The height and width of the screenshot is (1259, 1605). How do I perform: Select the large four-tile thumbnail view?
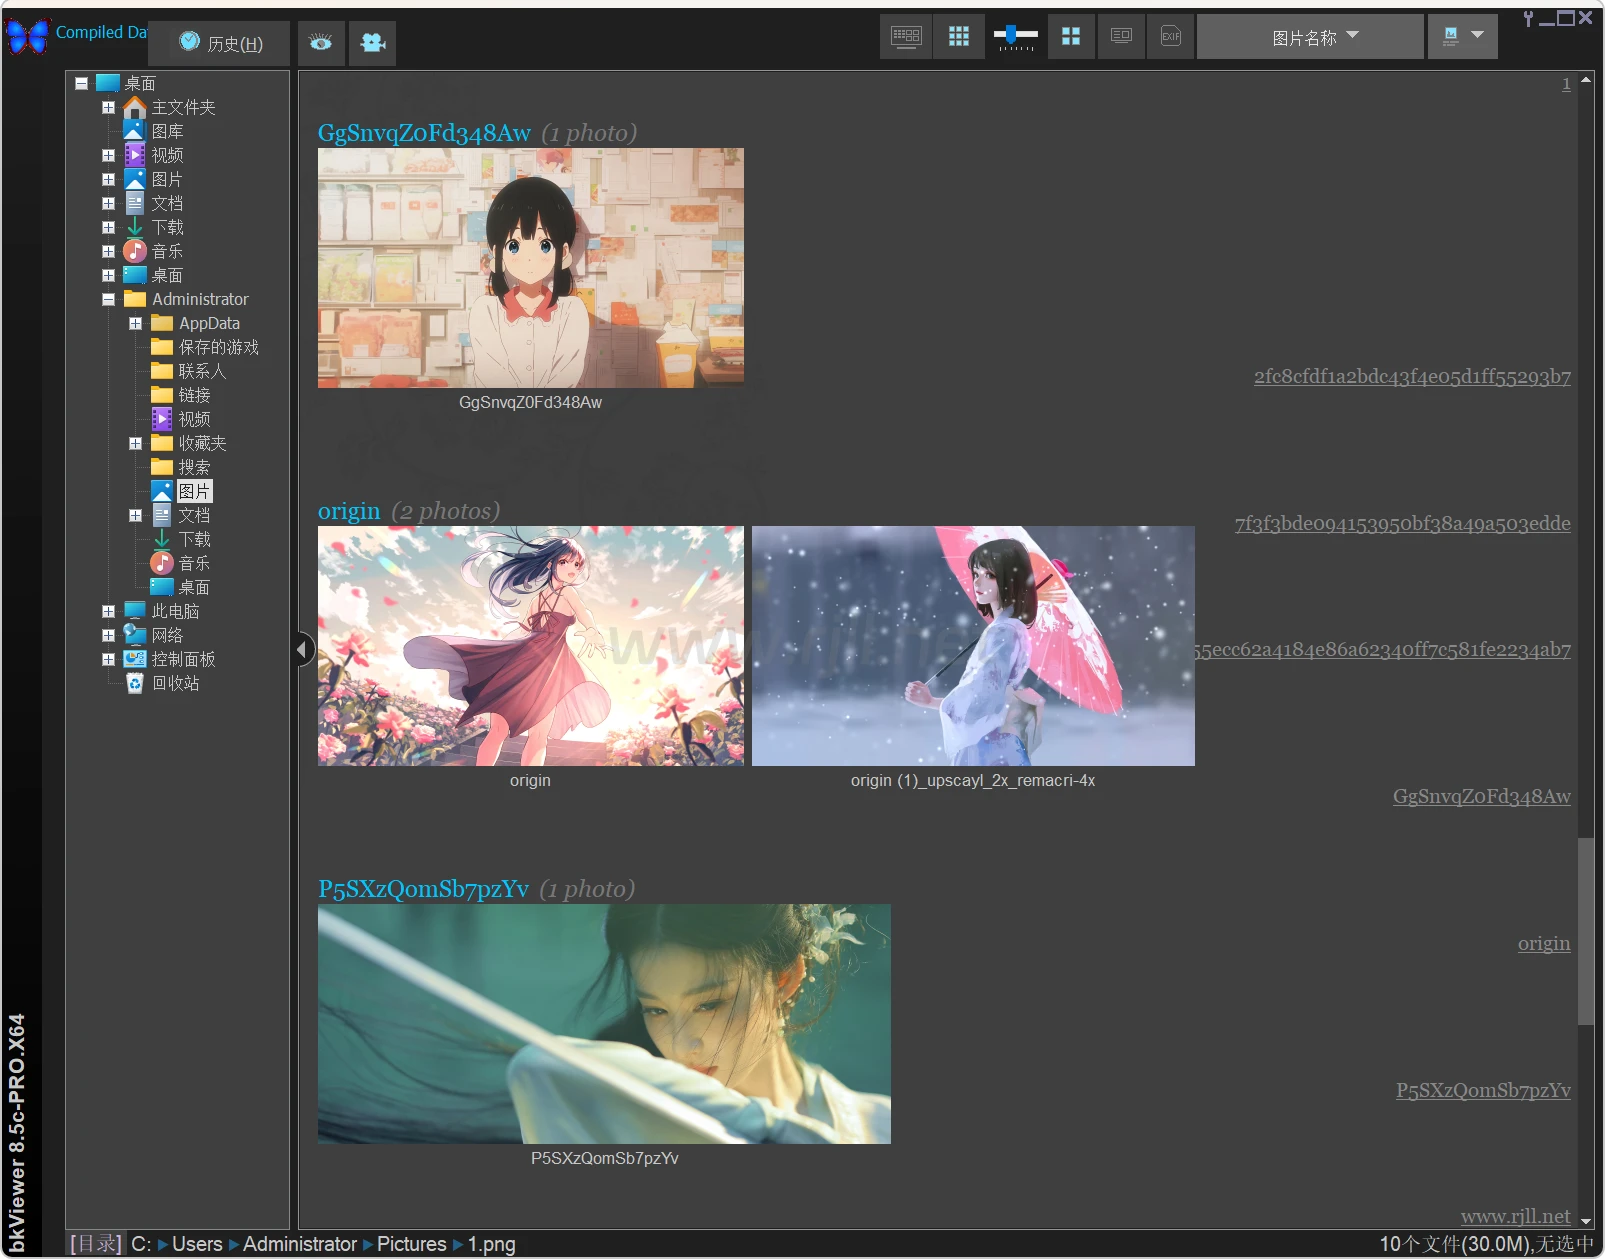coord(1071,37)
